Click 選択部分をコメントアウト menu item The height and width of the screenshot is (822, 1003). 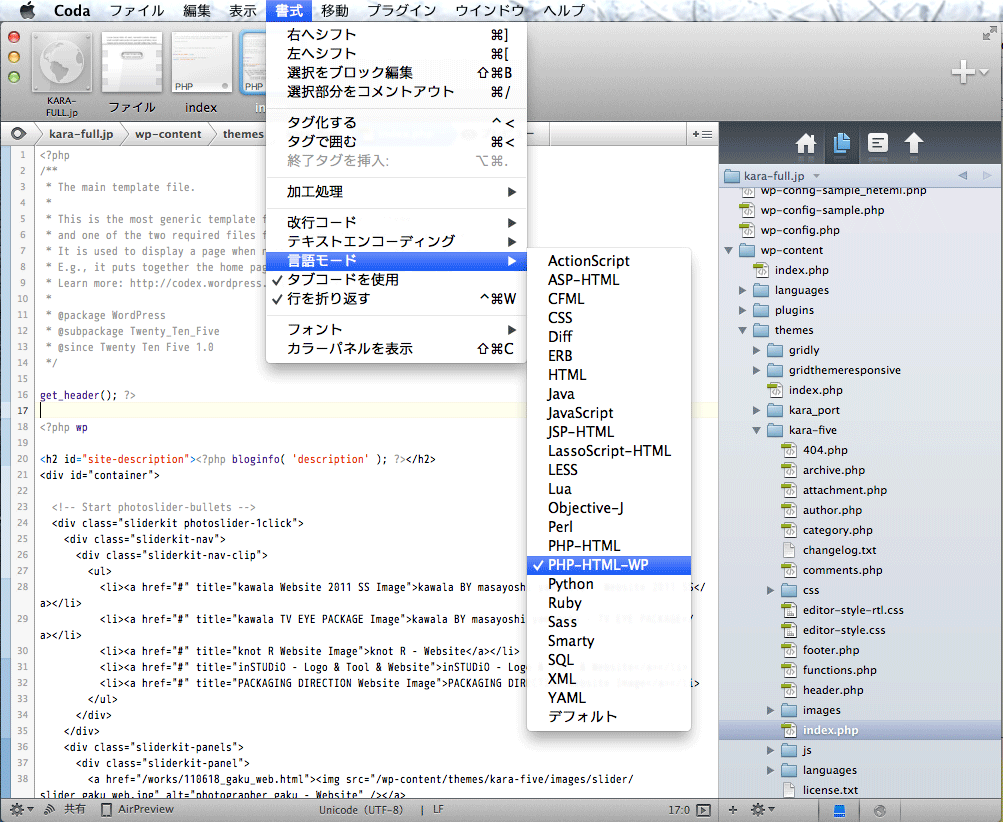[x=396, y=91]
